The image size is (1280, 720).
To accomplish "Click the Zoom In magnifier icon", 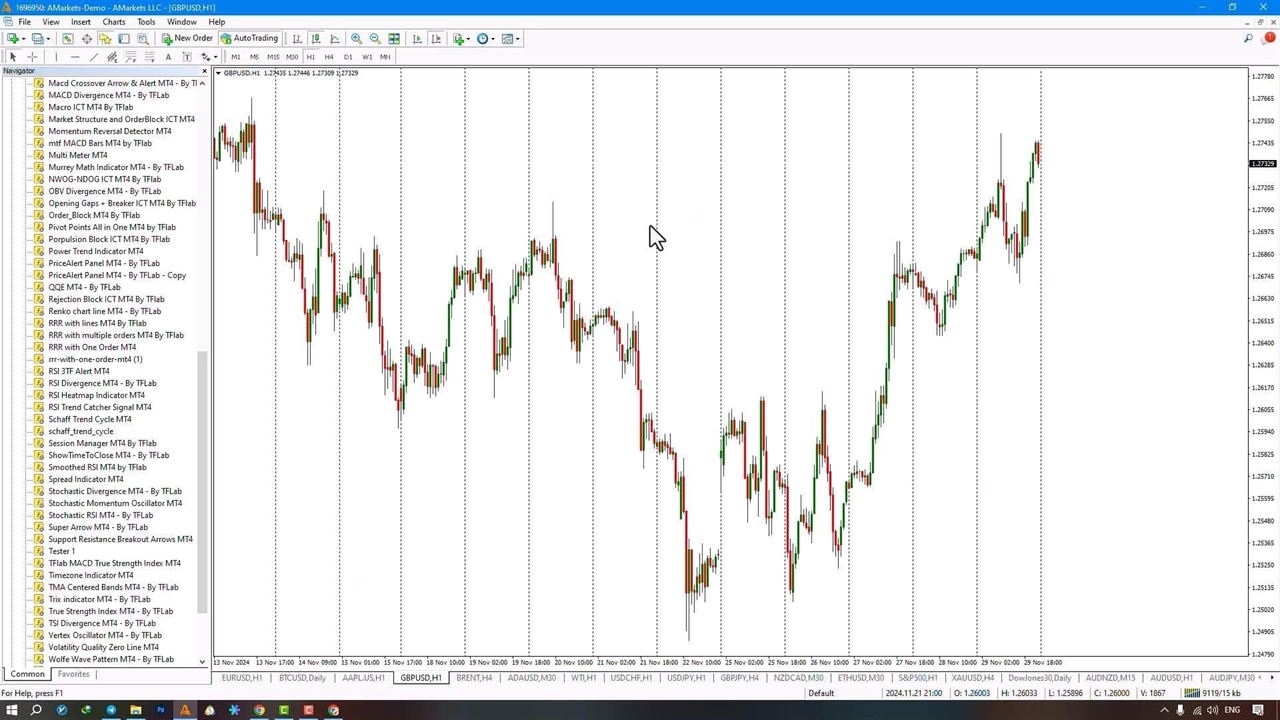I will 356,38.
